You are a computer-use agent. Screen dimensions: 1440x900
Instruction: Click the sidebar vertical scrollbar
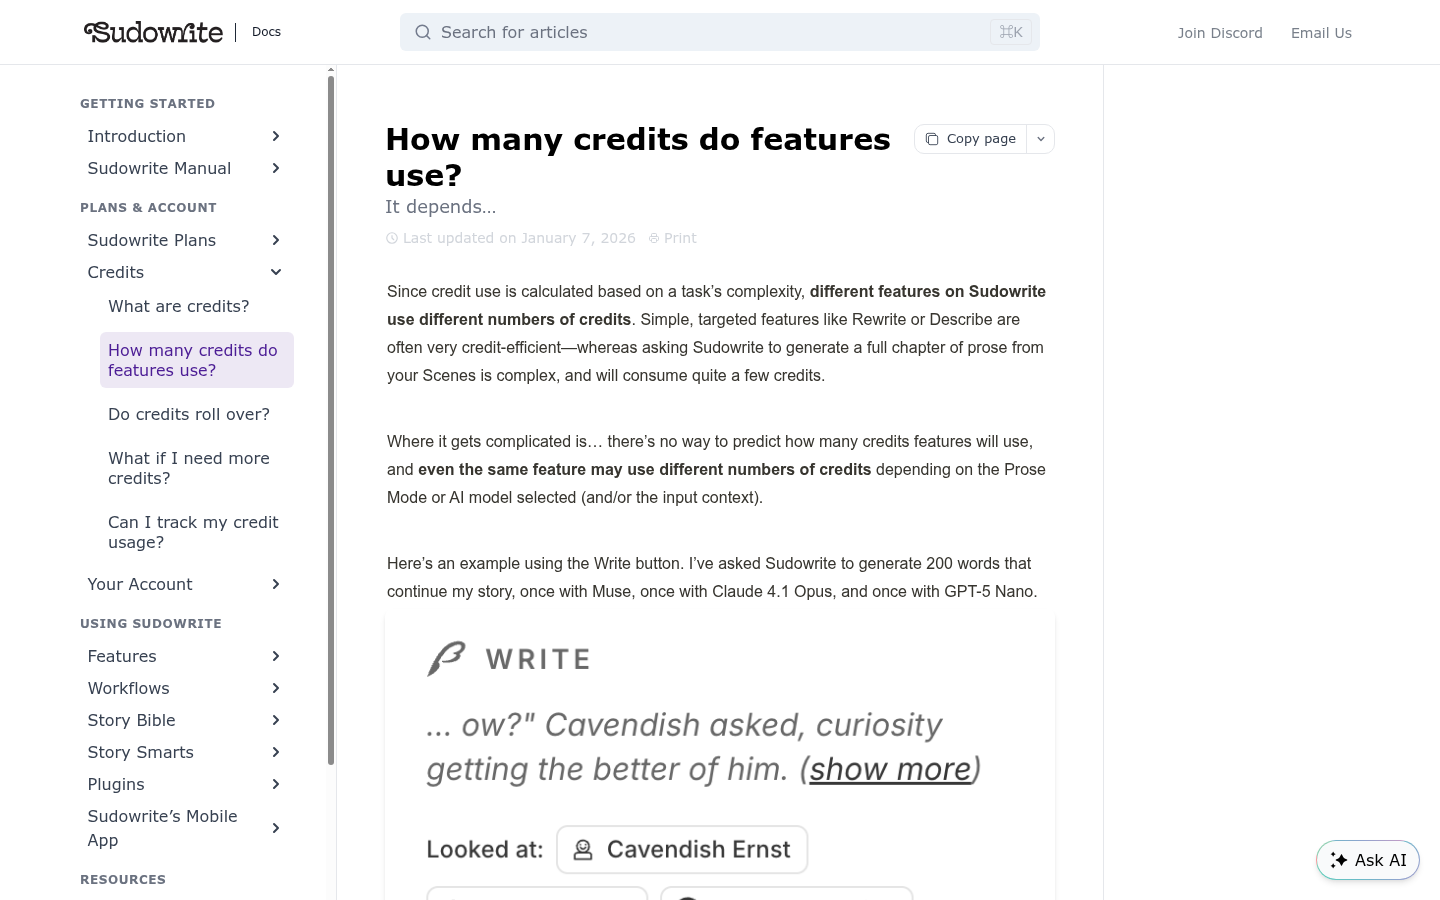click(331, 420)
